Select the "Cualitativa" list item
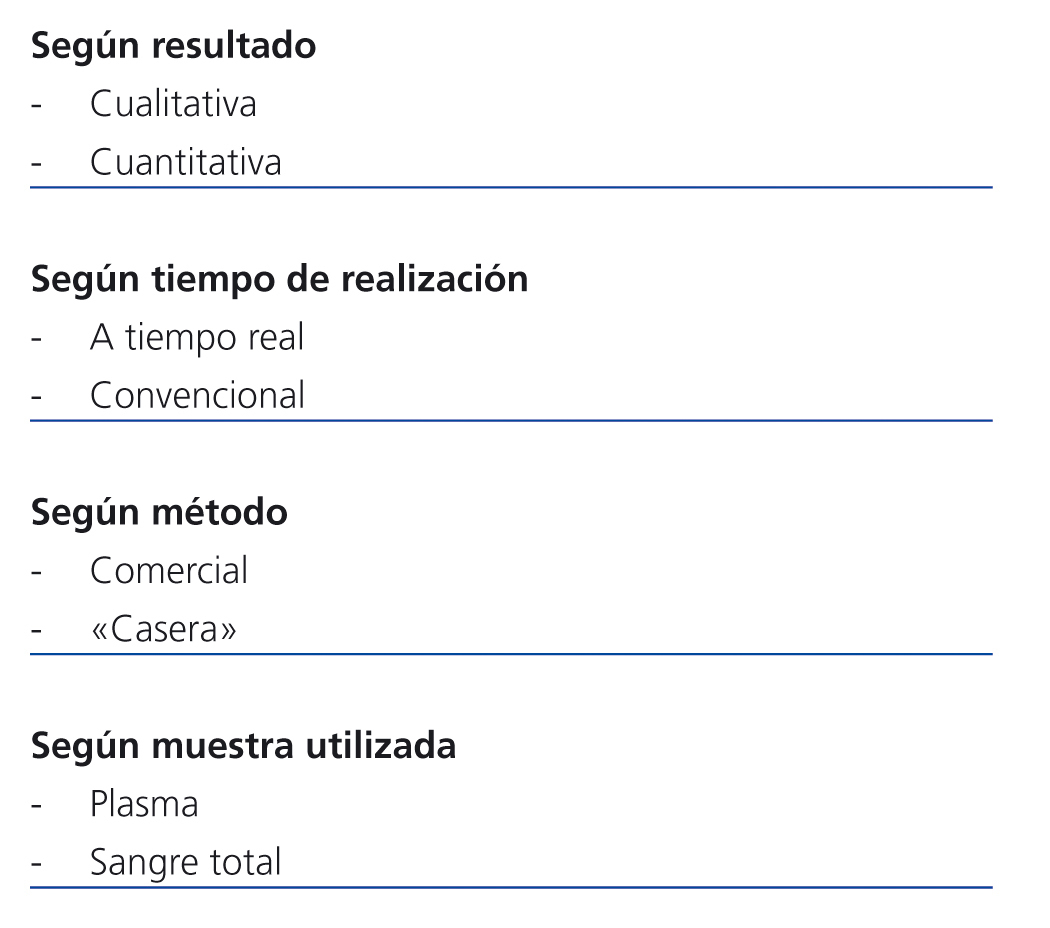 click(x=173, y=104)
